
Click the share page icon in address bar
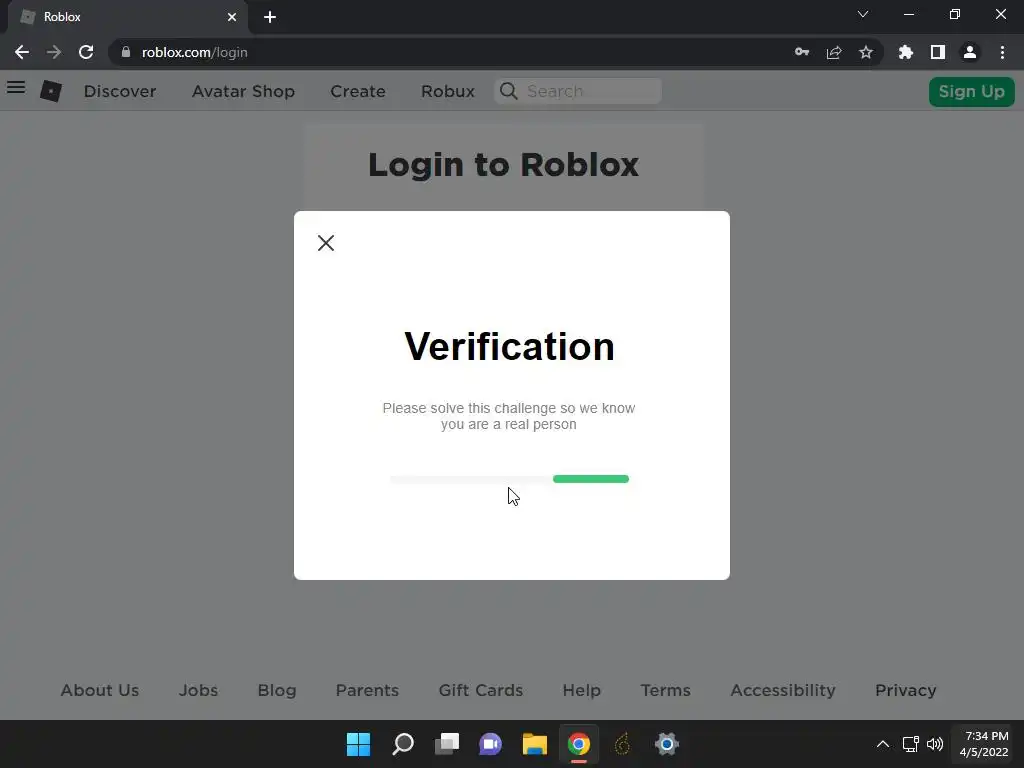pos(834,52)
